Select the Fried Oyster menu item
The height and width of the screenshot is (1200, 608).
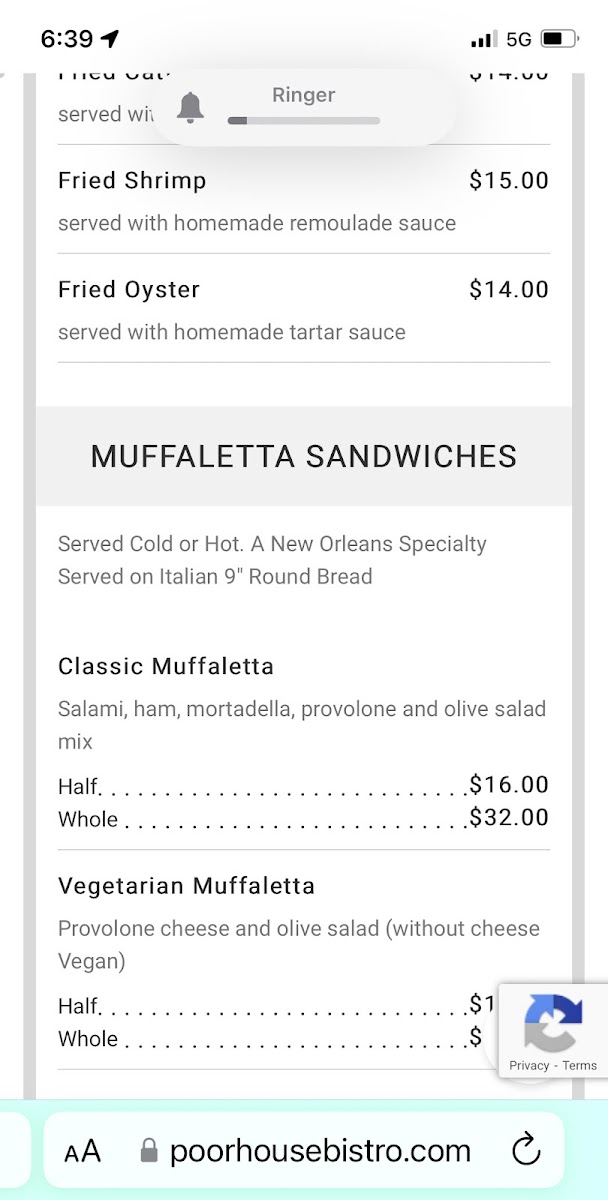tap(304, 309)
